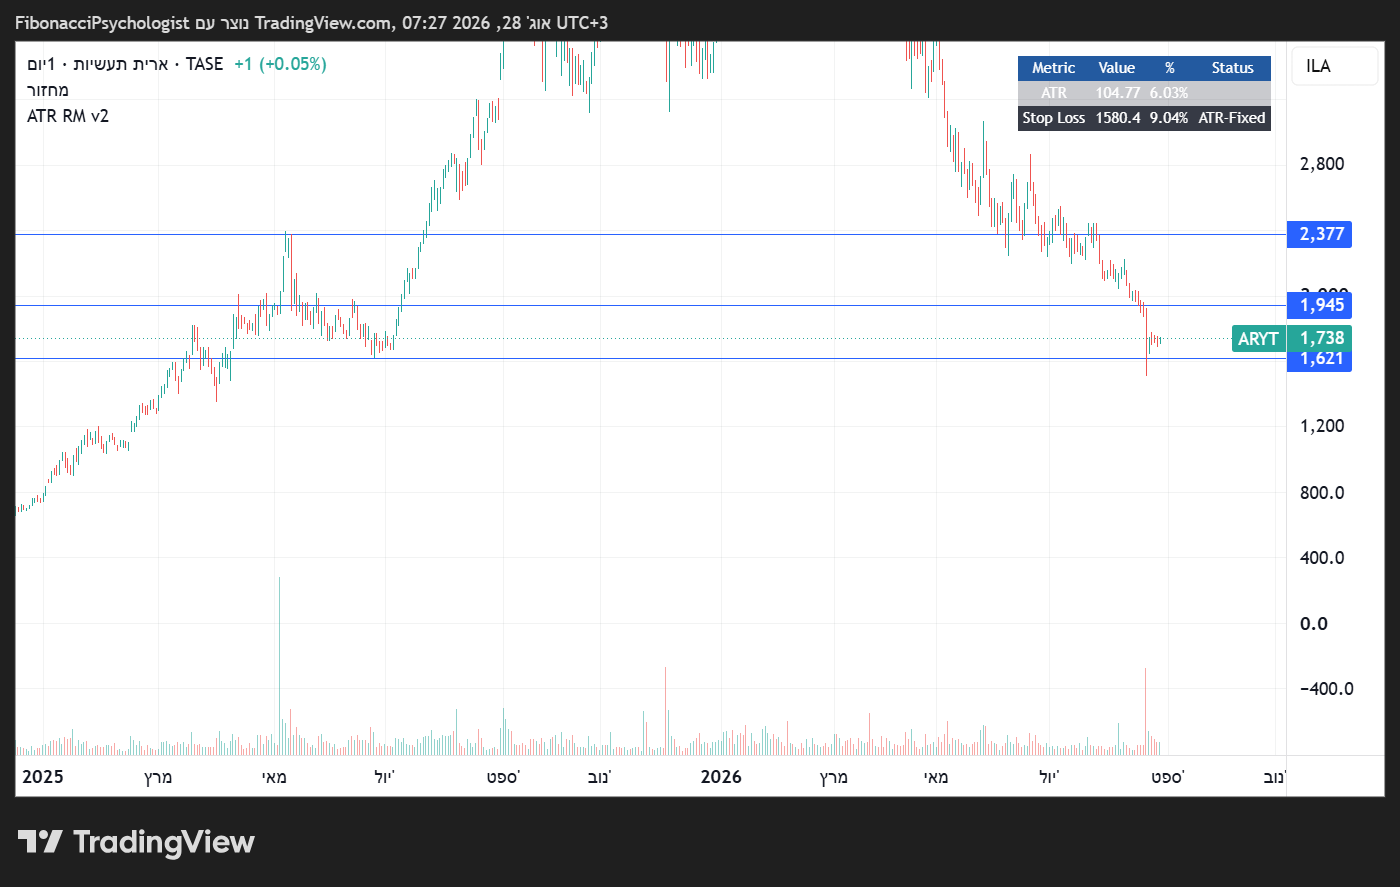Click the % column header in table

[1169, 68]
